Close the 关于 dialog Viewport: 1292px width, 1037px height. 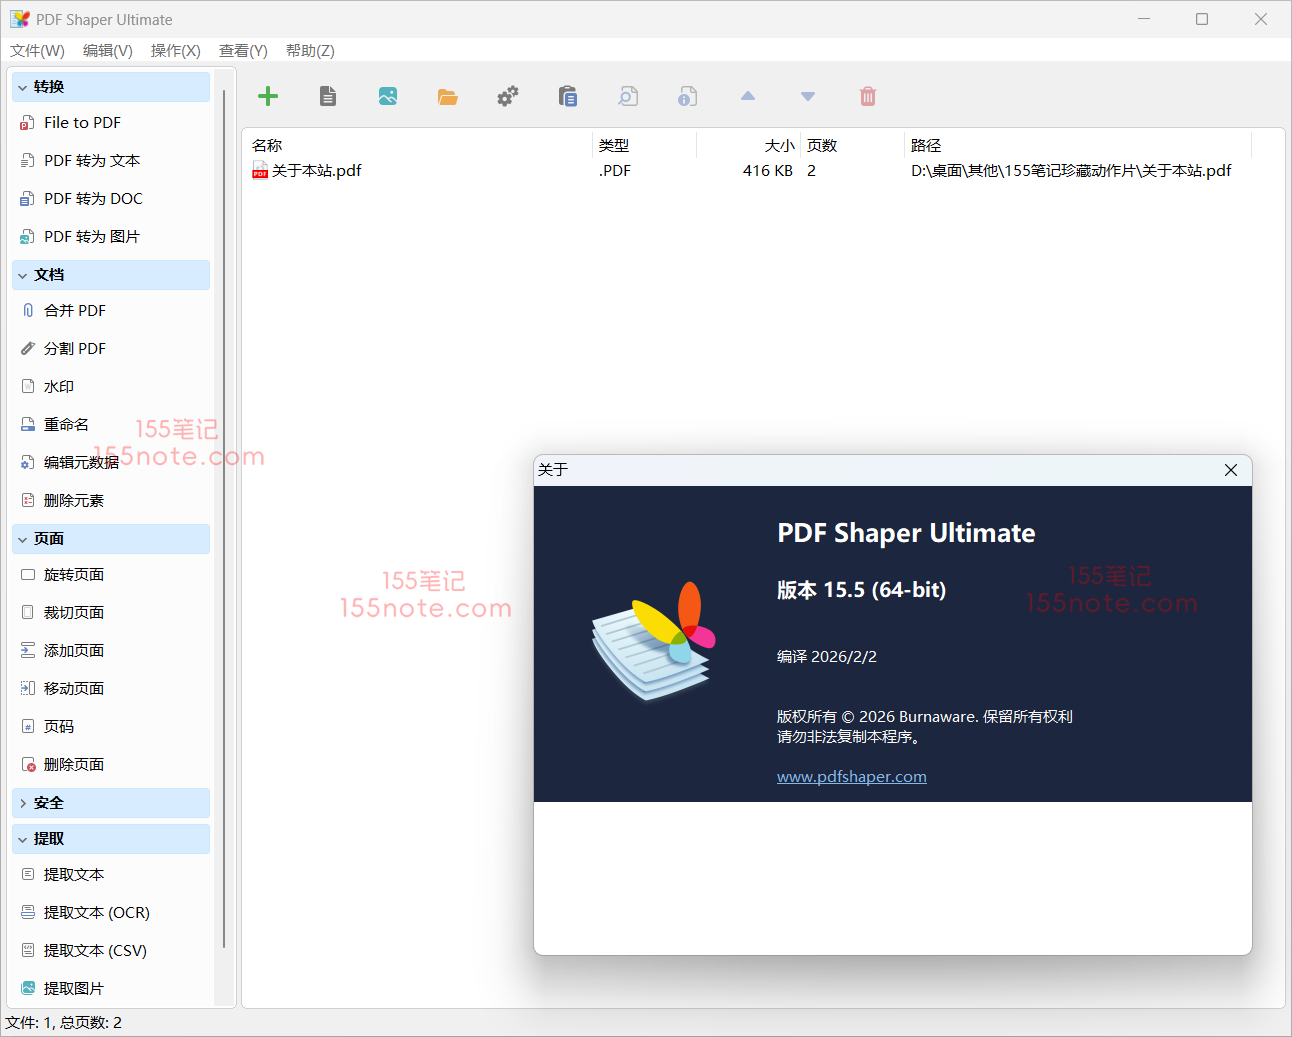pos(1231,470)
